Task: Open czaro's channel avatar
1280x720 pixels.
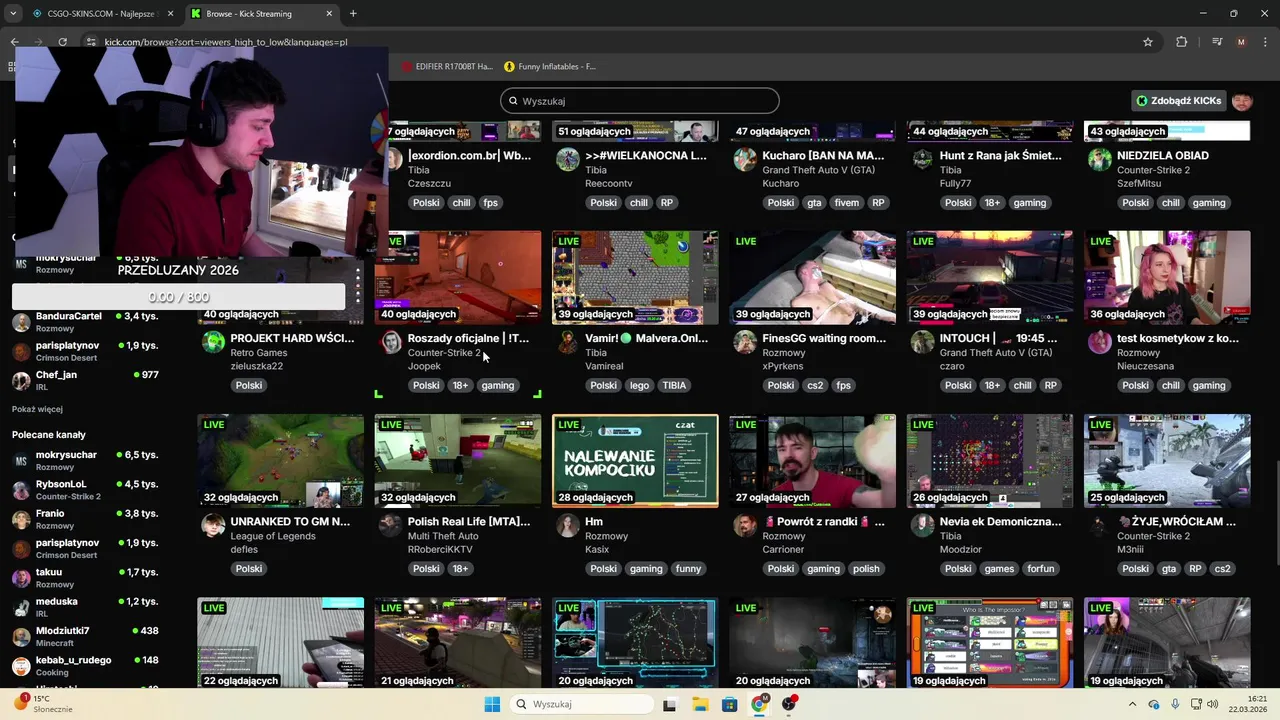Action: pyautogui.click(x=923, y=343)
